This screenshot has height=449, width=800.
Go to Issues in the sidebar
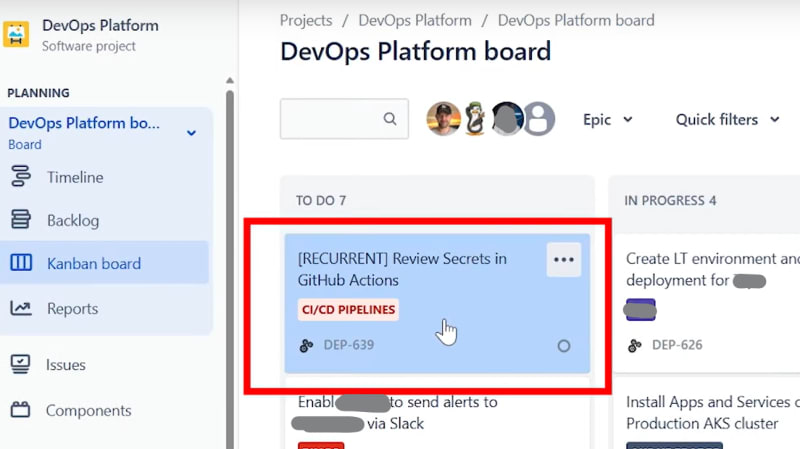tap(65, 365)
